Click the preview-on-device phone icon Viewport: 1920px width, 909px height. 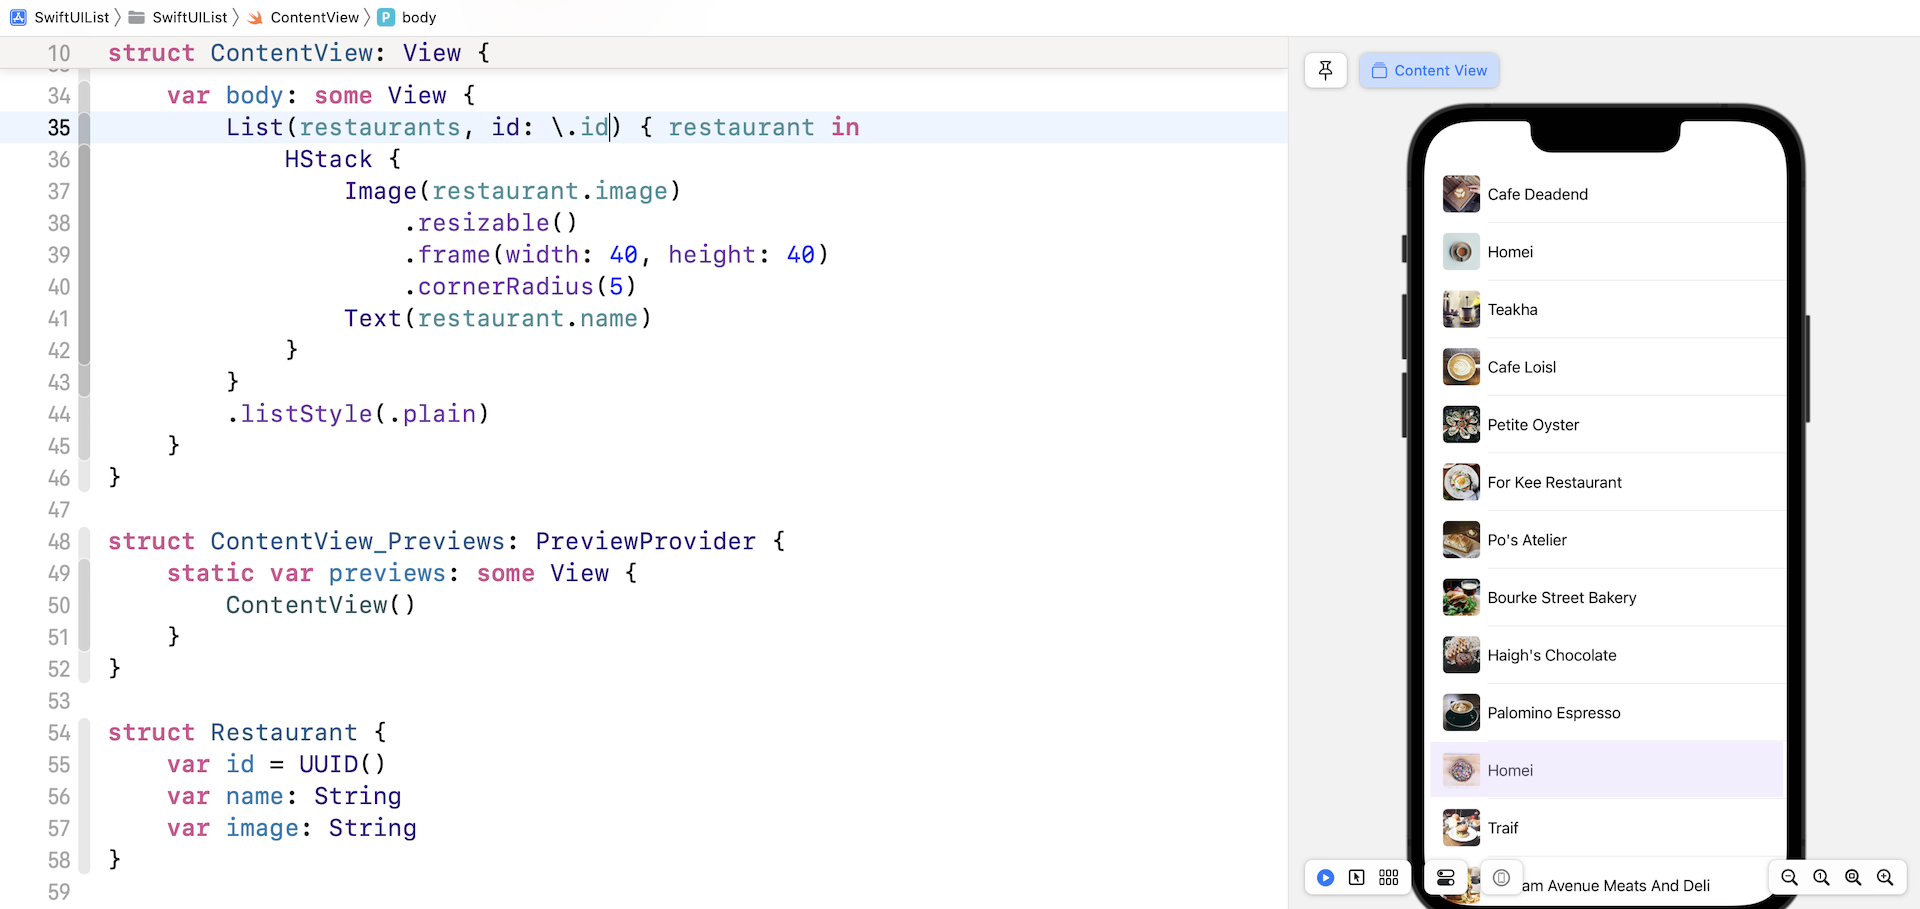(x=1502, y=877)
